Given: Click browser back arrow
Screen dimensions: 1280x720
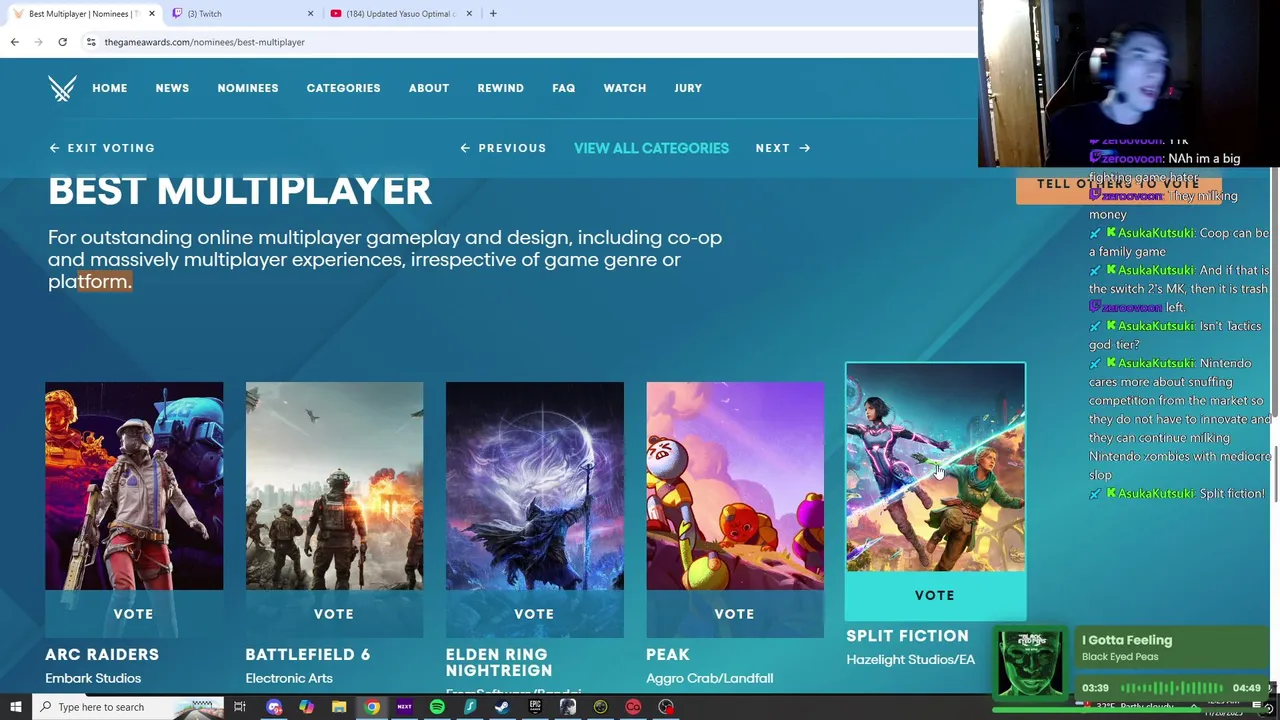Looking at the screenshot, I should point(14,42).
